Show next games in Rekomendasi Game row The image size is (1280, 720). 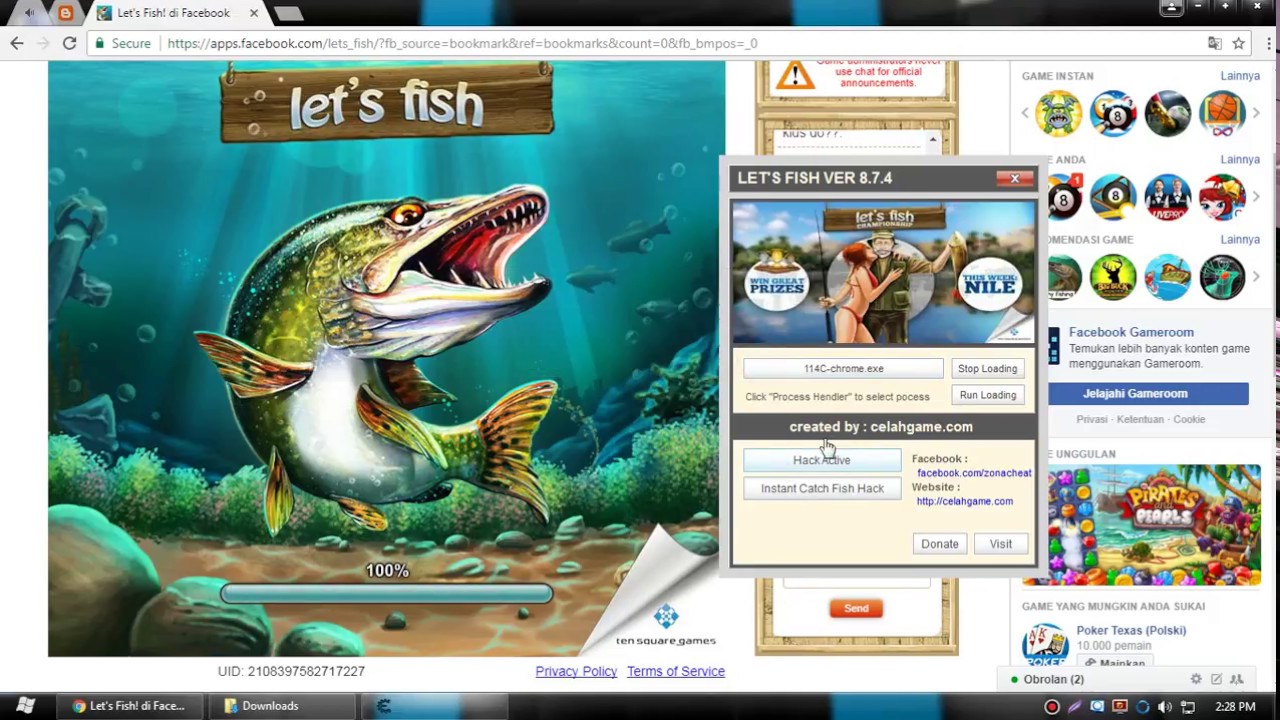(x=1256, y=277)
